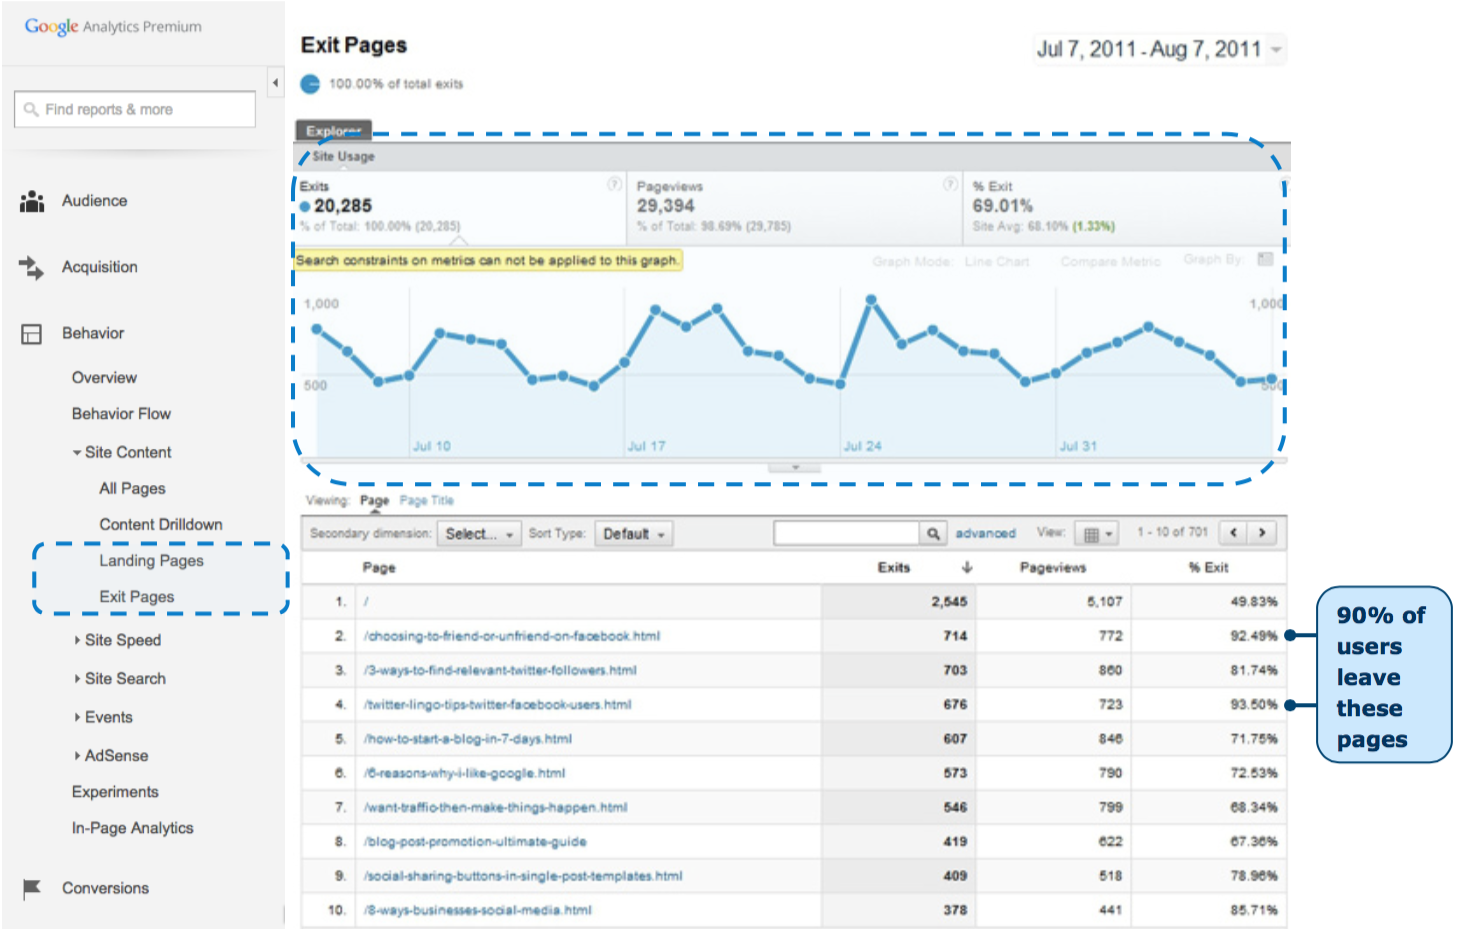
Task: Open how-to-start-a-blog-in-7-days link
Action: pos(468,739)
